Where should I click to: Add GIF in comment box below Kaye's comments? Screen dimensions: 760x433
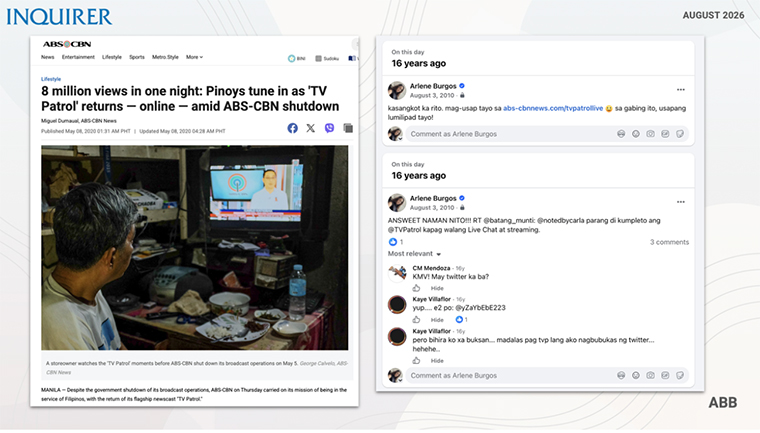click(665, 375)
